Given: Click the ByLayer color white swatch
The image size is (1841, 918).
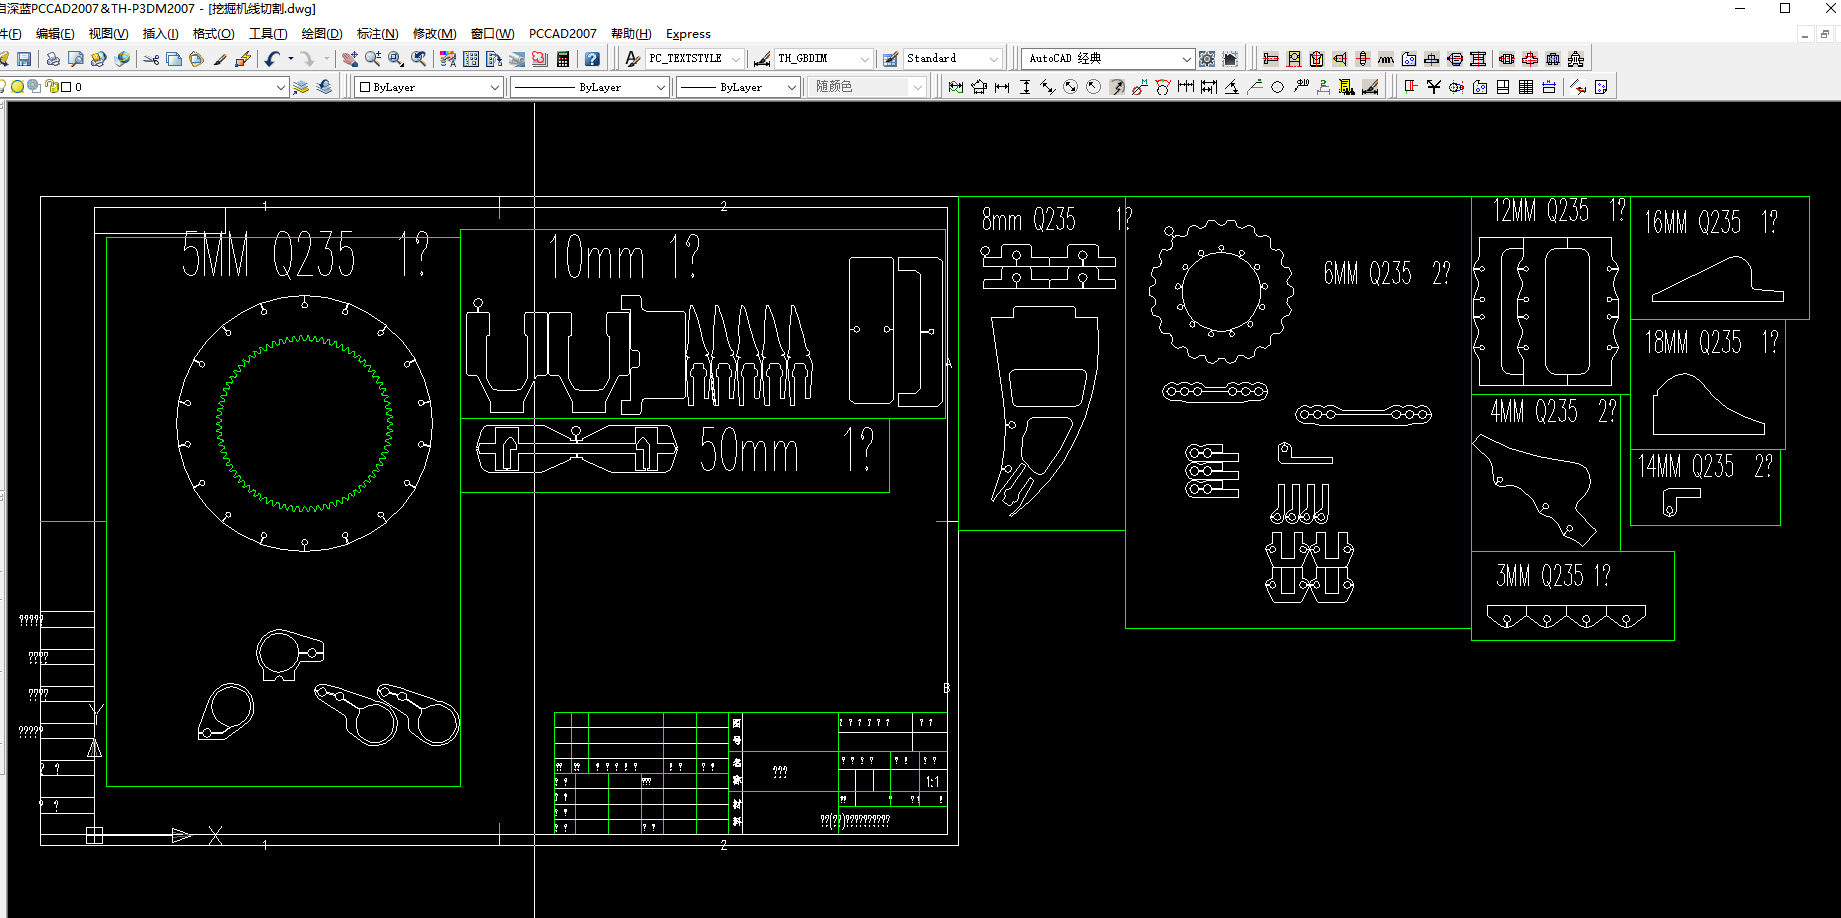Looking at the screenshot, I should [365, 87].
